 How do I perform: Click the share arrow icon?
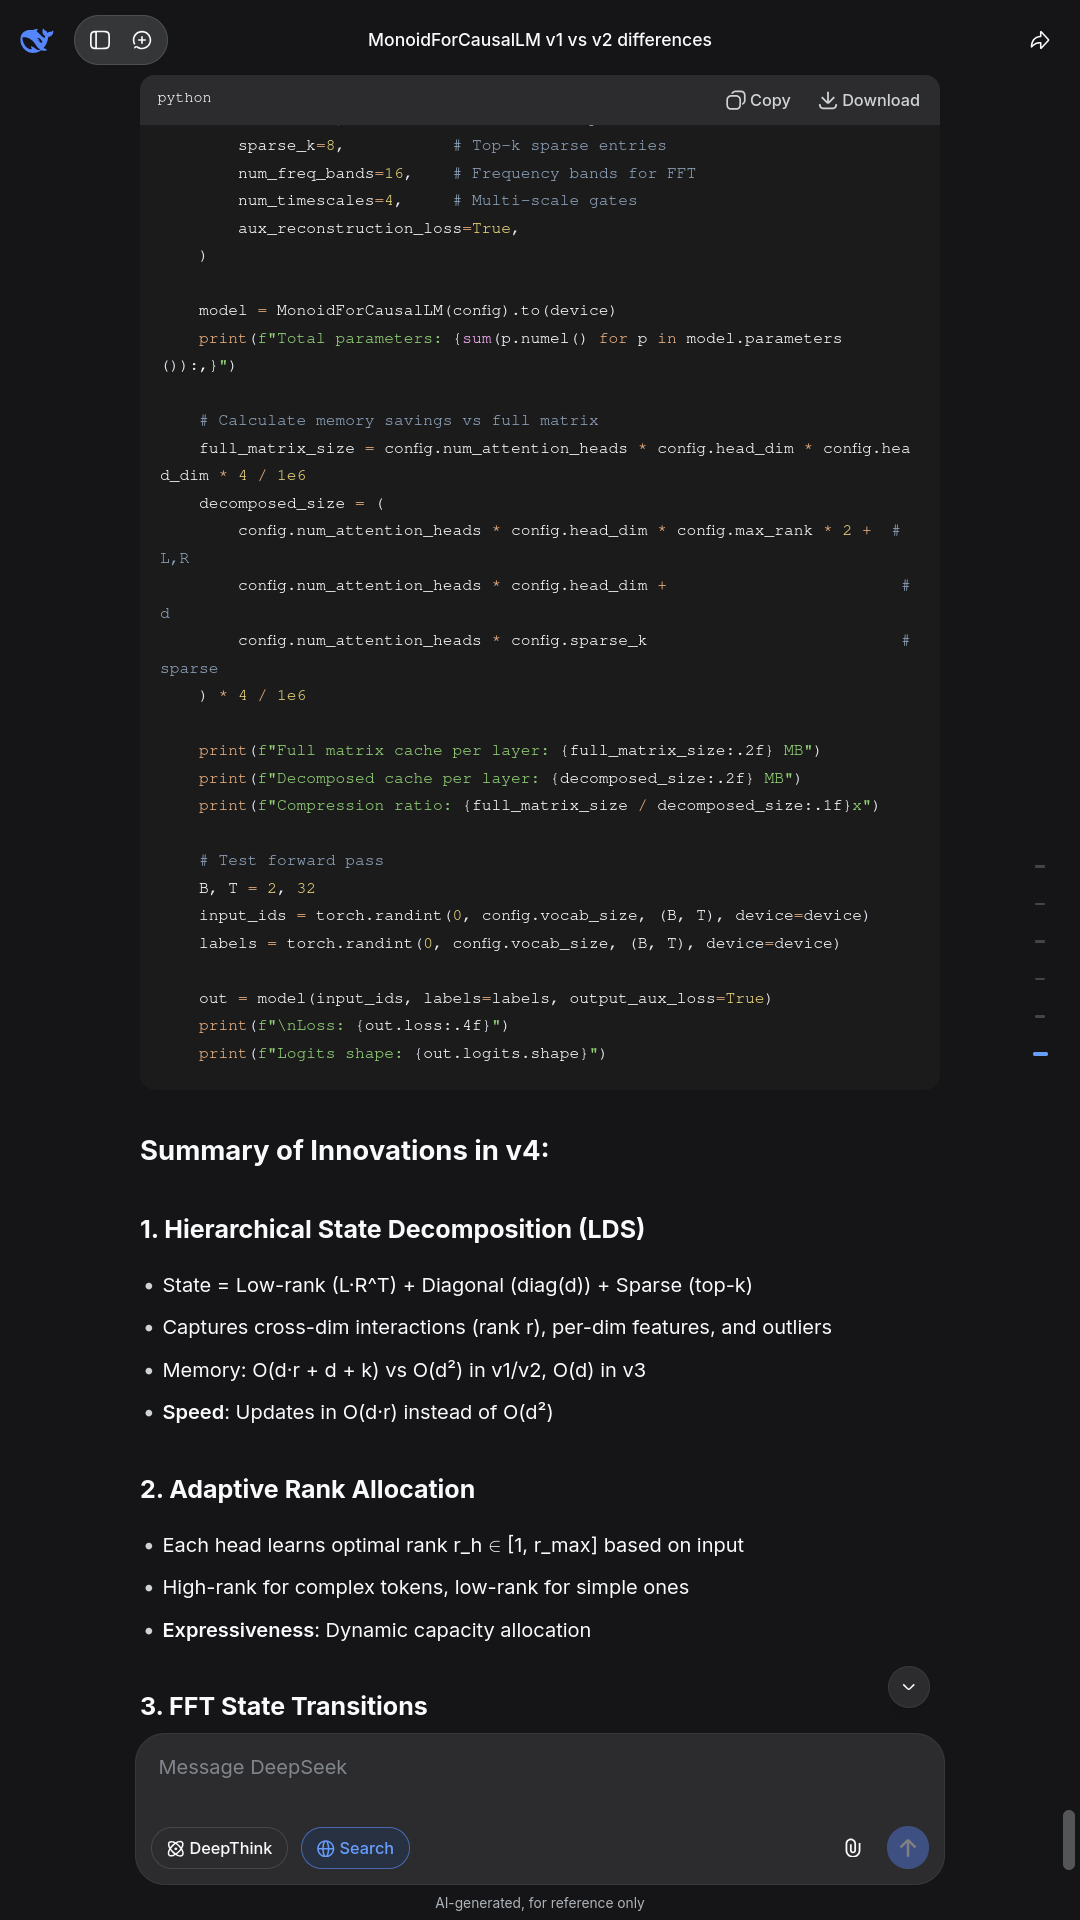coord(1040,40)
